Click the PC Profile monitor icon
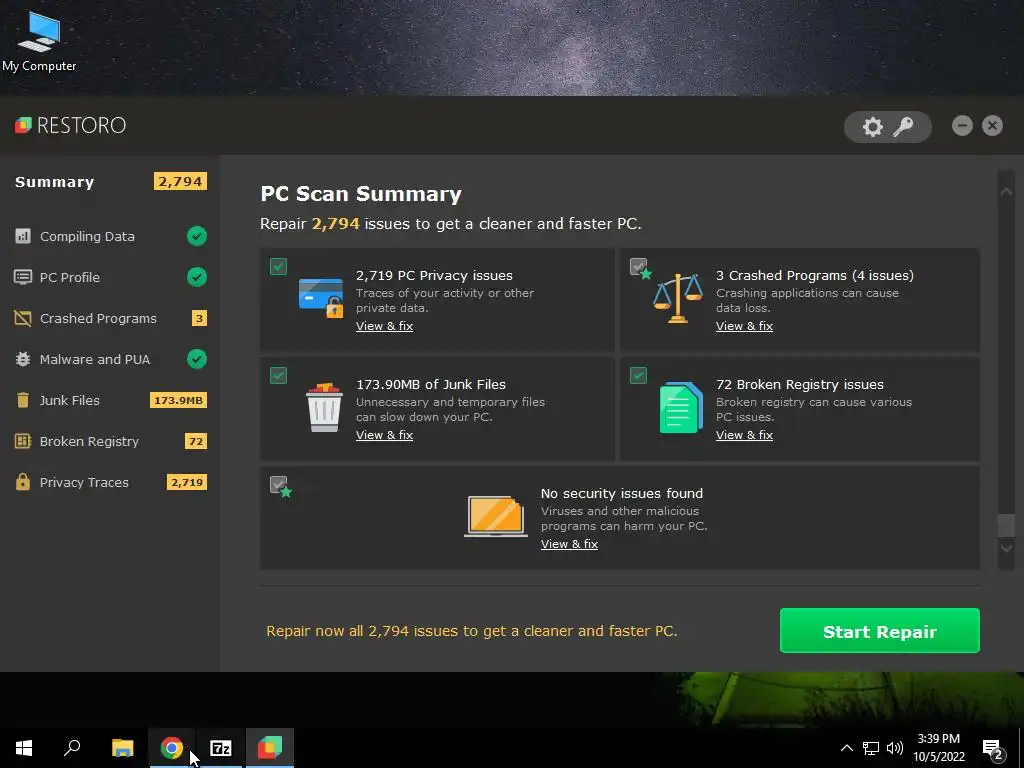Viewport: 1024px width, 768px height. pos(23,277)
